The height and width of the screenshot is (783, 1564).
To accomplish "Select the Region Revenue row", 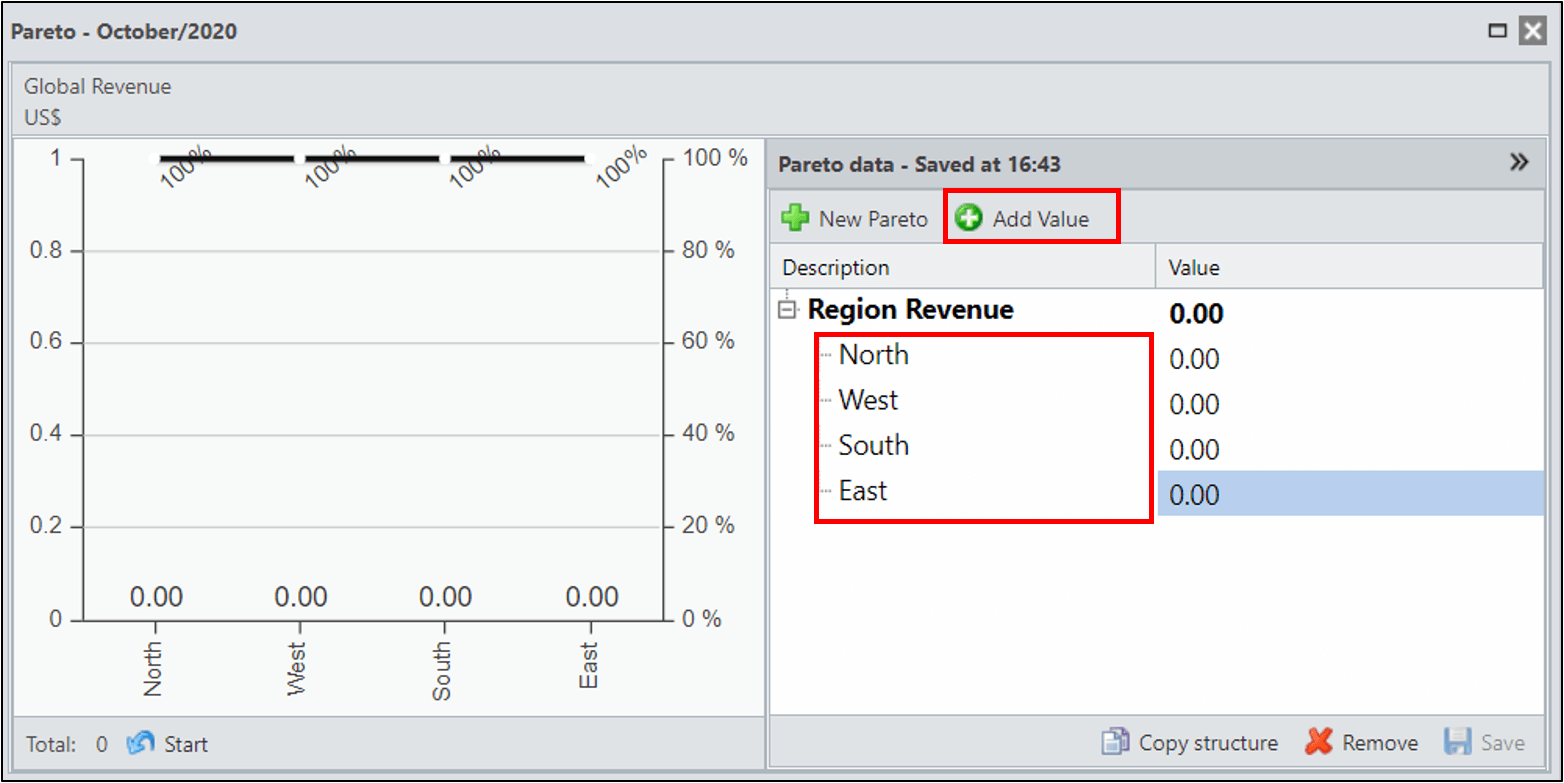I will click(1157, 311).
